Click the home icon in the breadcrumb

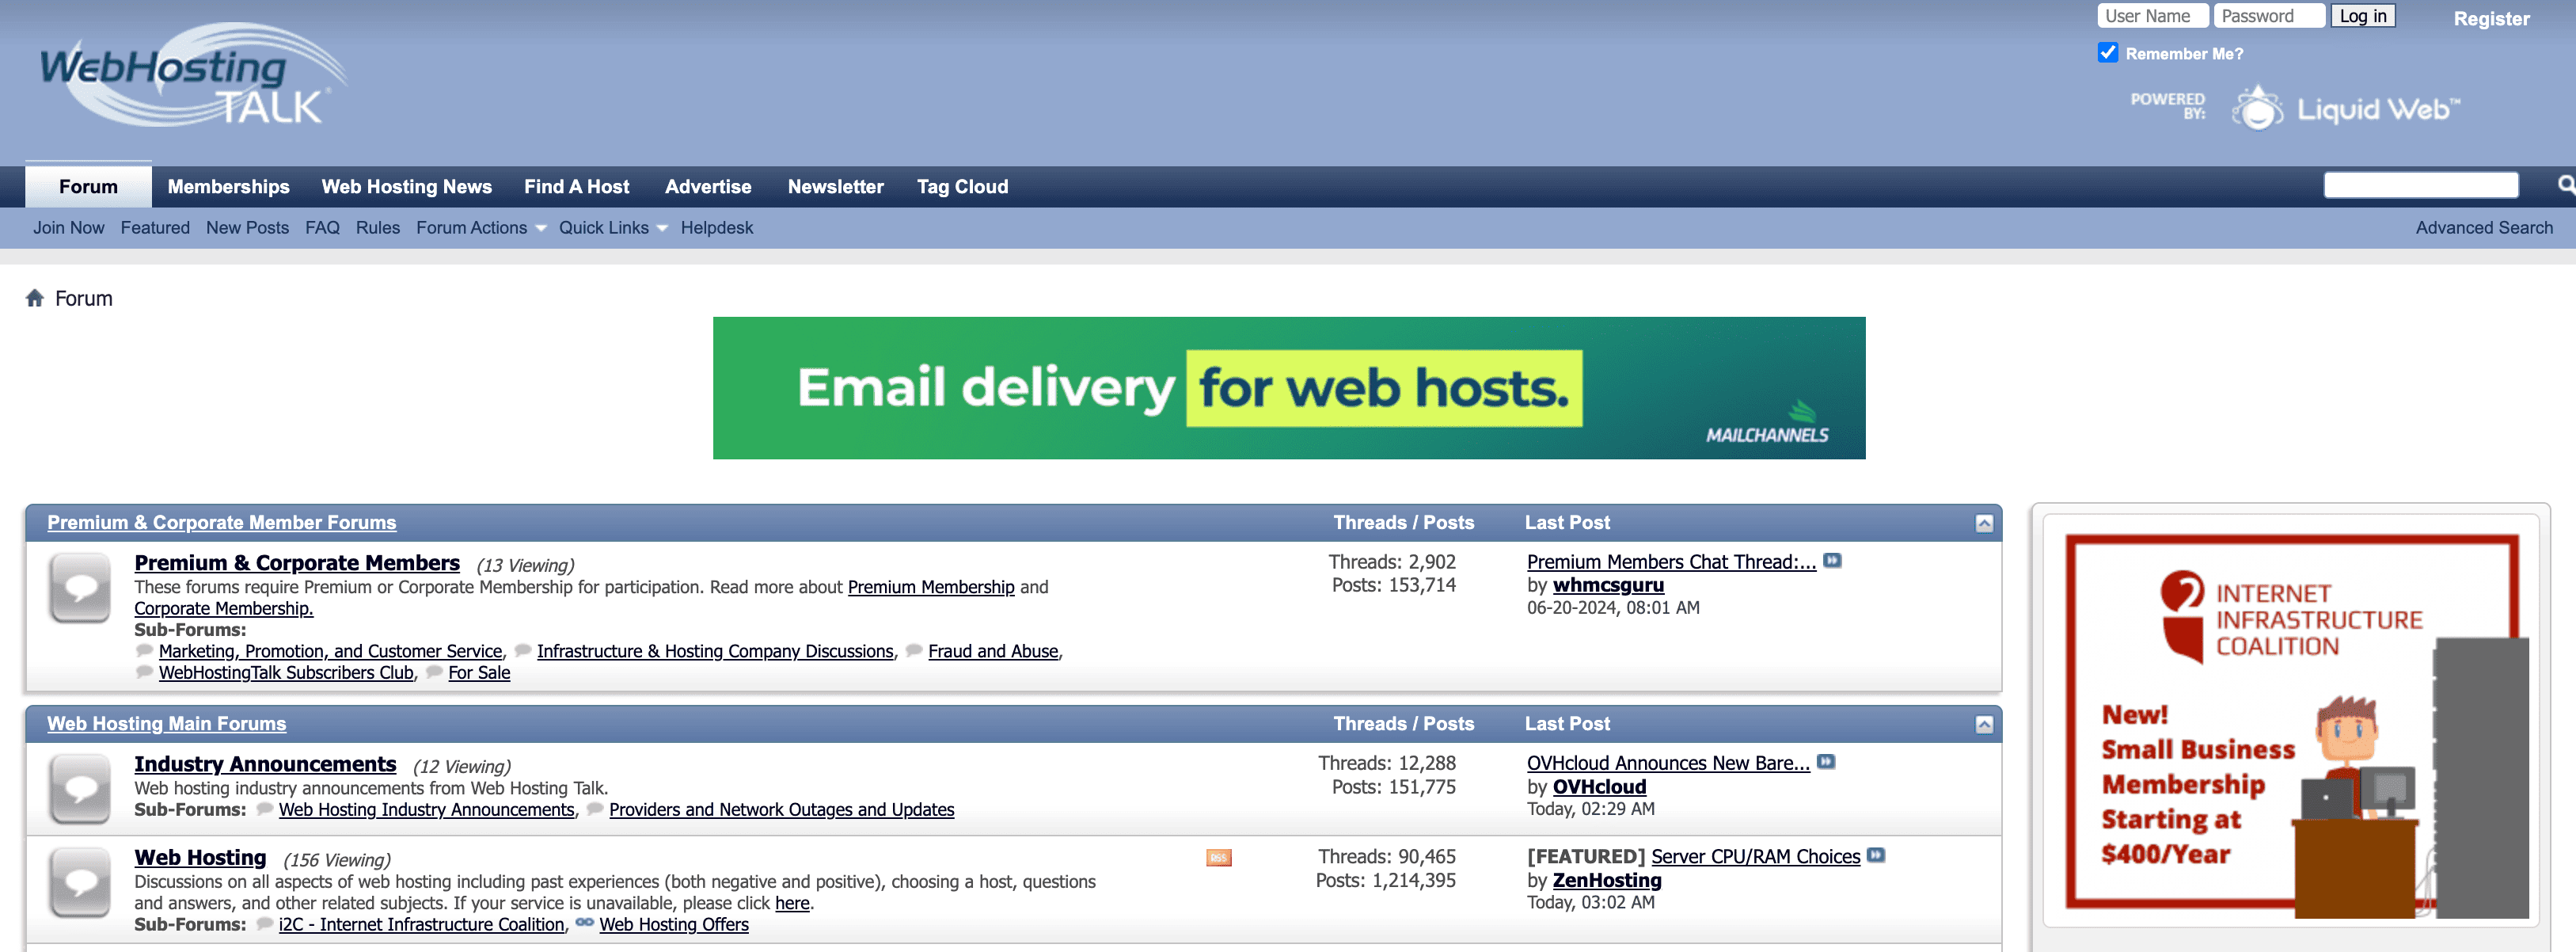tap(36, 298)
